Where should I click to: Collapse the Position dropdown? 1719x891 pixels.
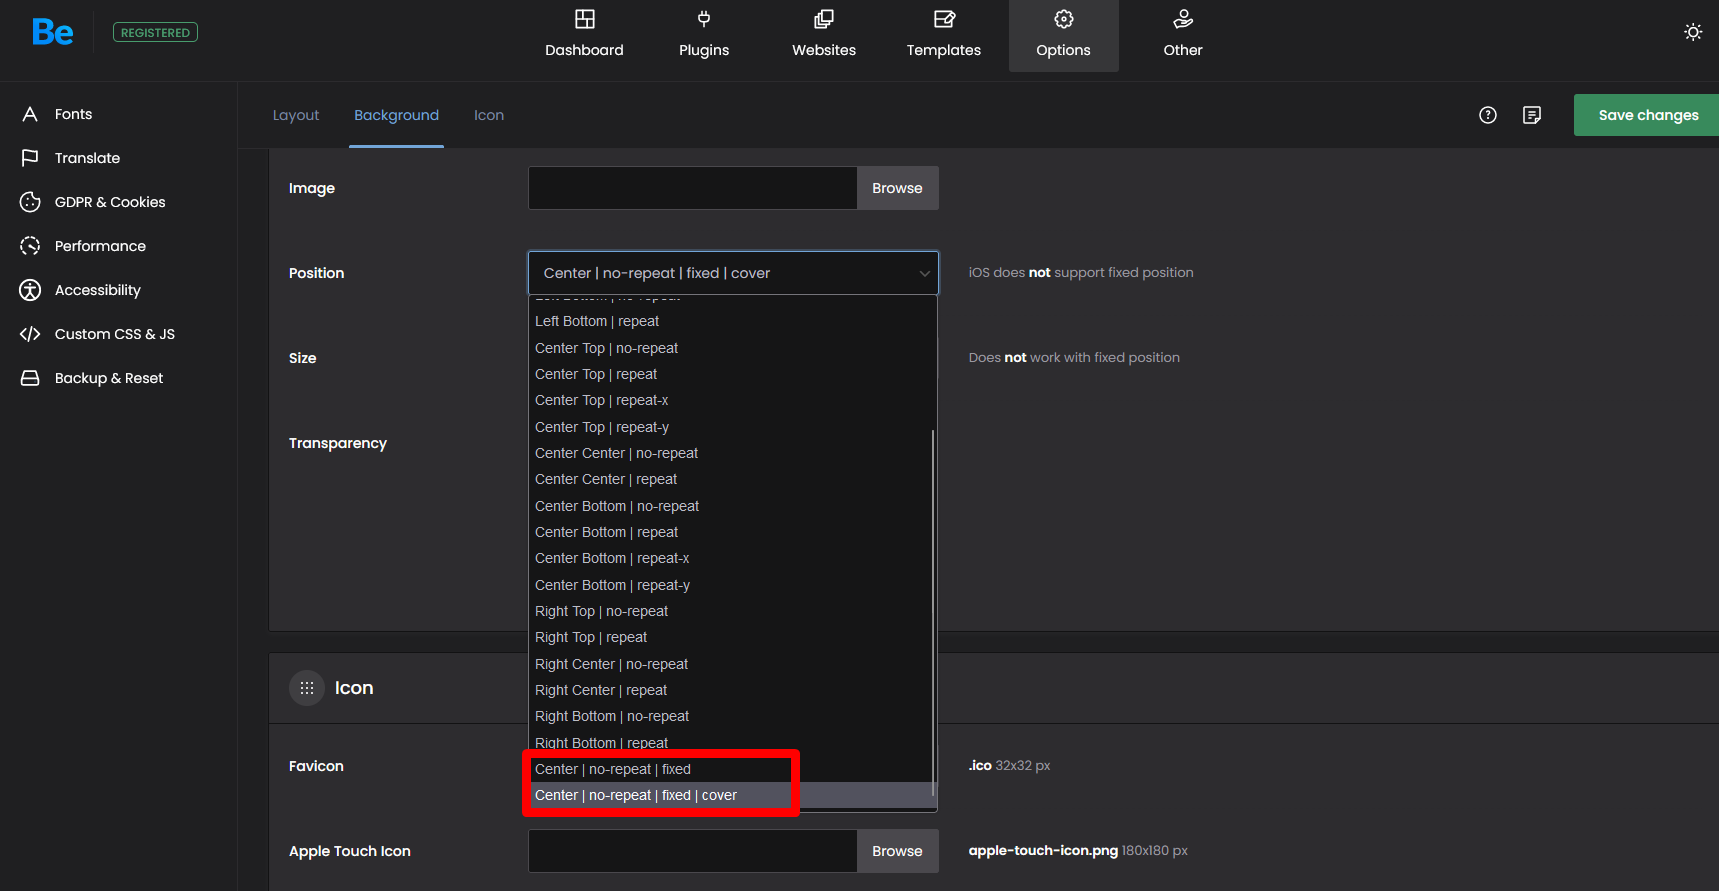(x=733, y=273)
